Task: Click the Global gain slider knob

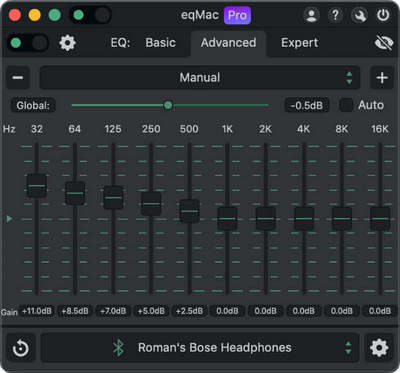Action: coord(168,105)
